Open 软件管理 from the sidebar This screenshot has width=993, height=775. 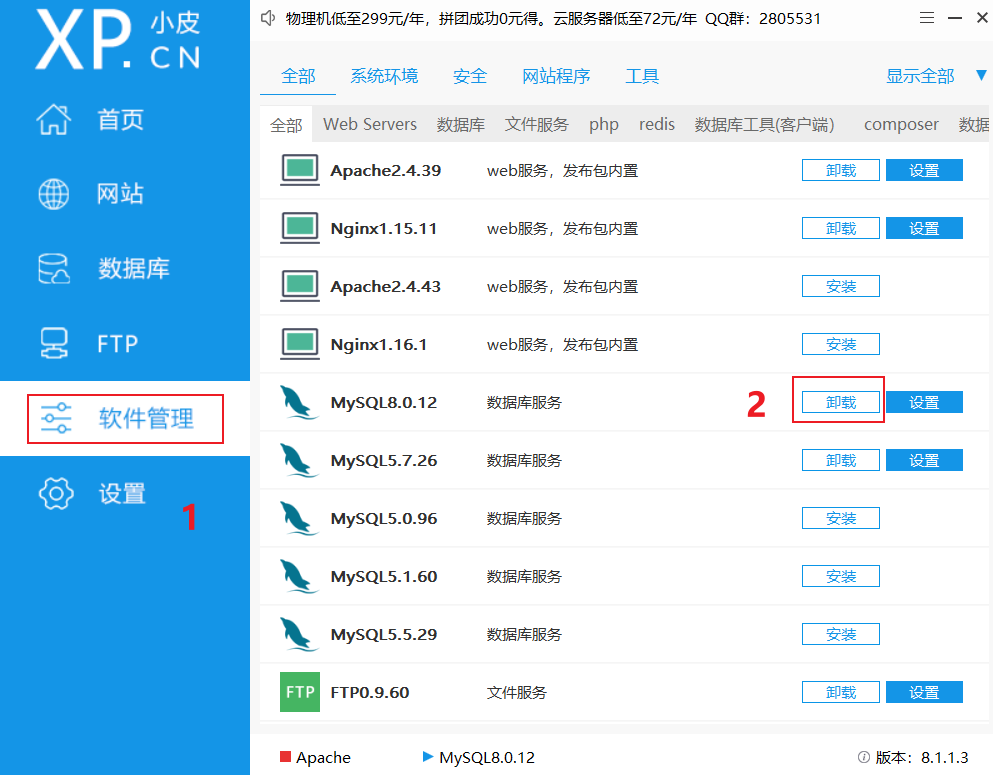click(124, 418)
